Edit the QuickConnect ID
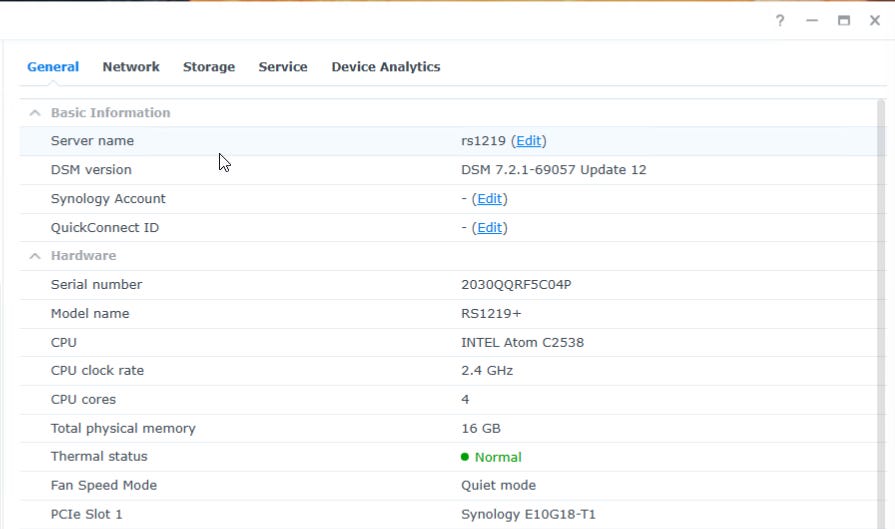This screenshot has height=529, width=895. [490, 228]
